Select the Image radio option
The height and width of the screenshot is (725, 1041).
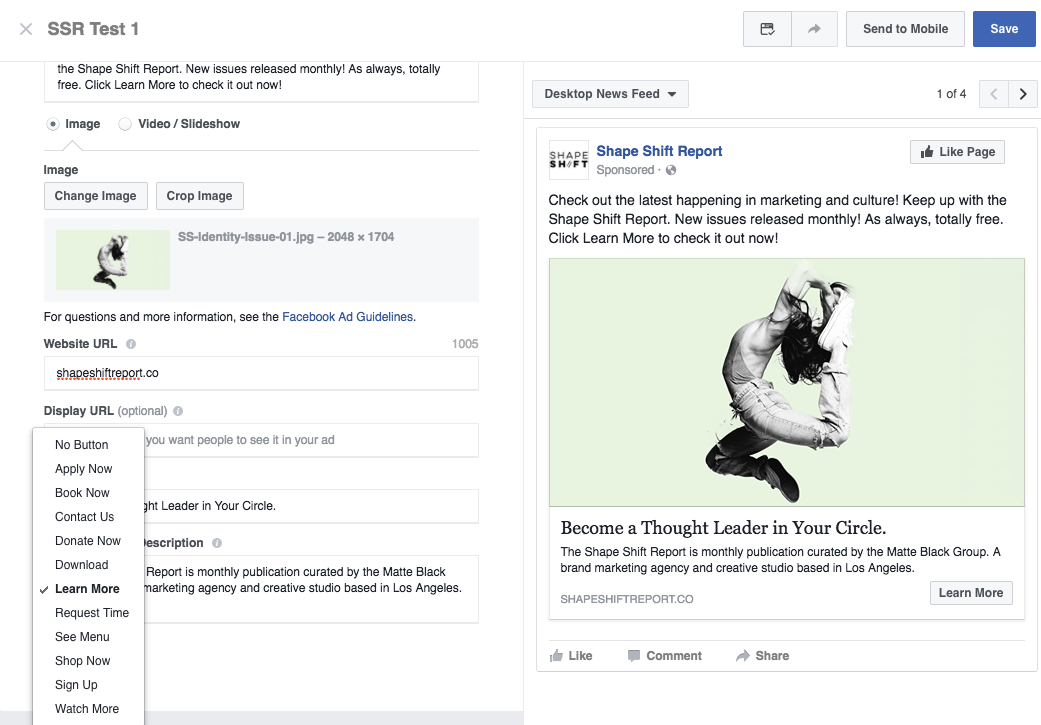tap(52, 124)
